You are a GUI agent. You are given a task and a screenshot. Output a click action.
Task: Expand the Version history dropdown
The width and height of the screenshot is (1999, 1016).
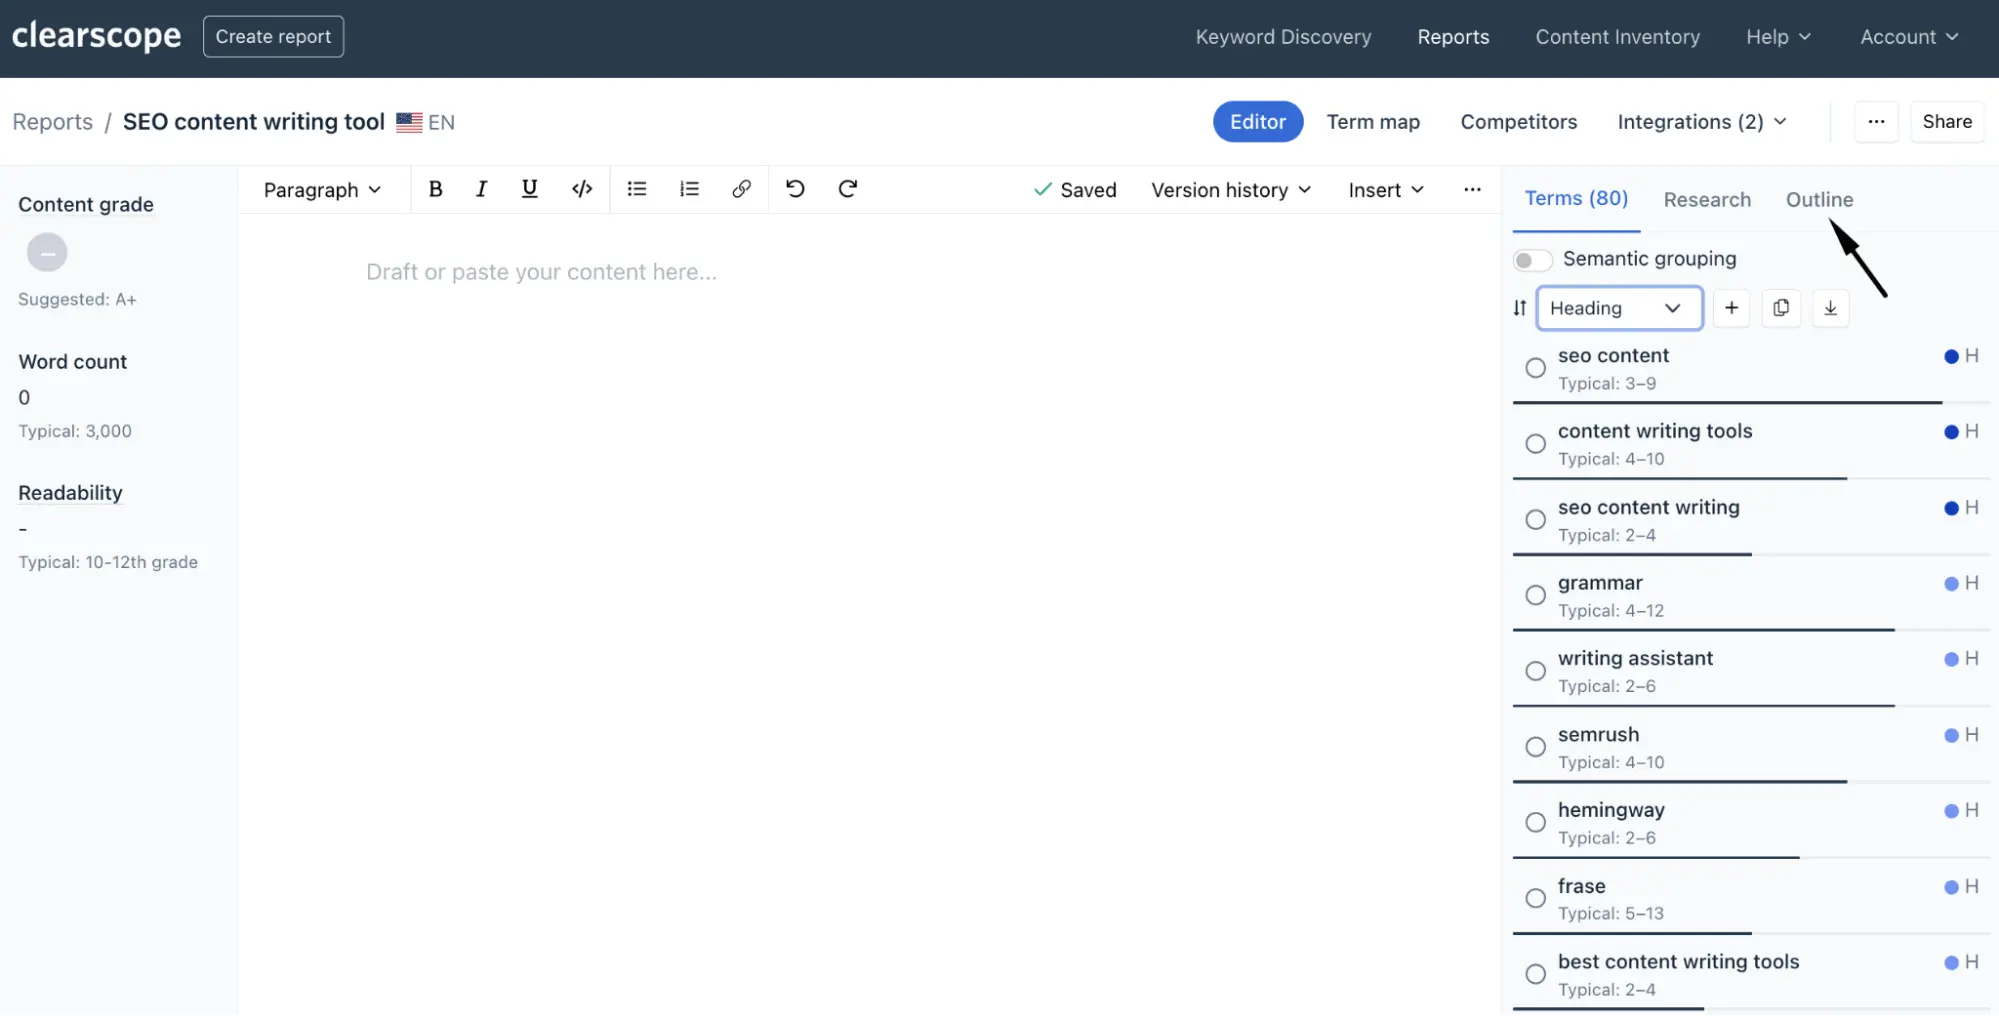click(x=1231, y=190)
